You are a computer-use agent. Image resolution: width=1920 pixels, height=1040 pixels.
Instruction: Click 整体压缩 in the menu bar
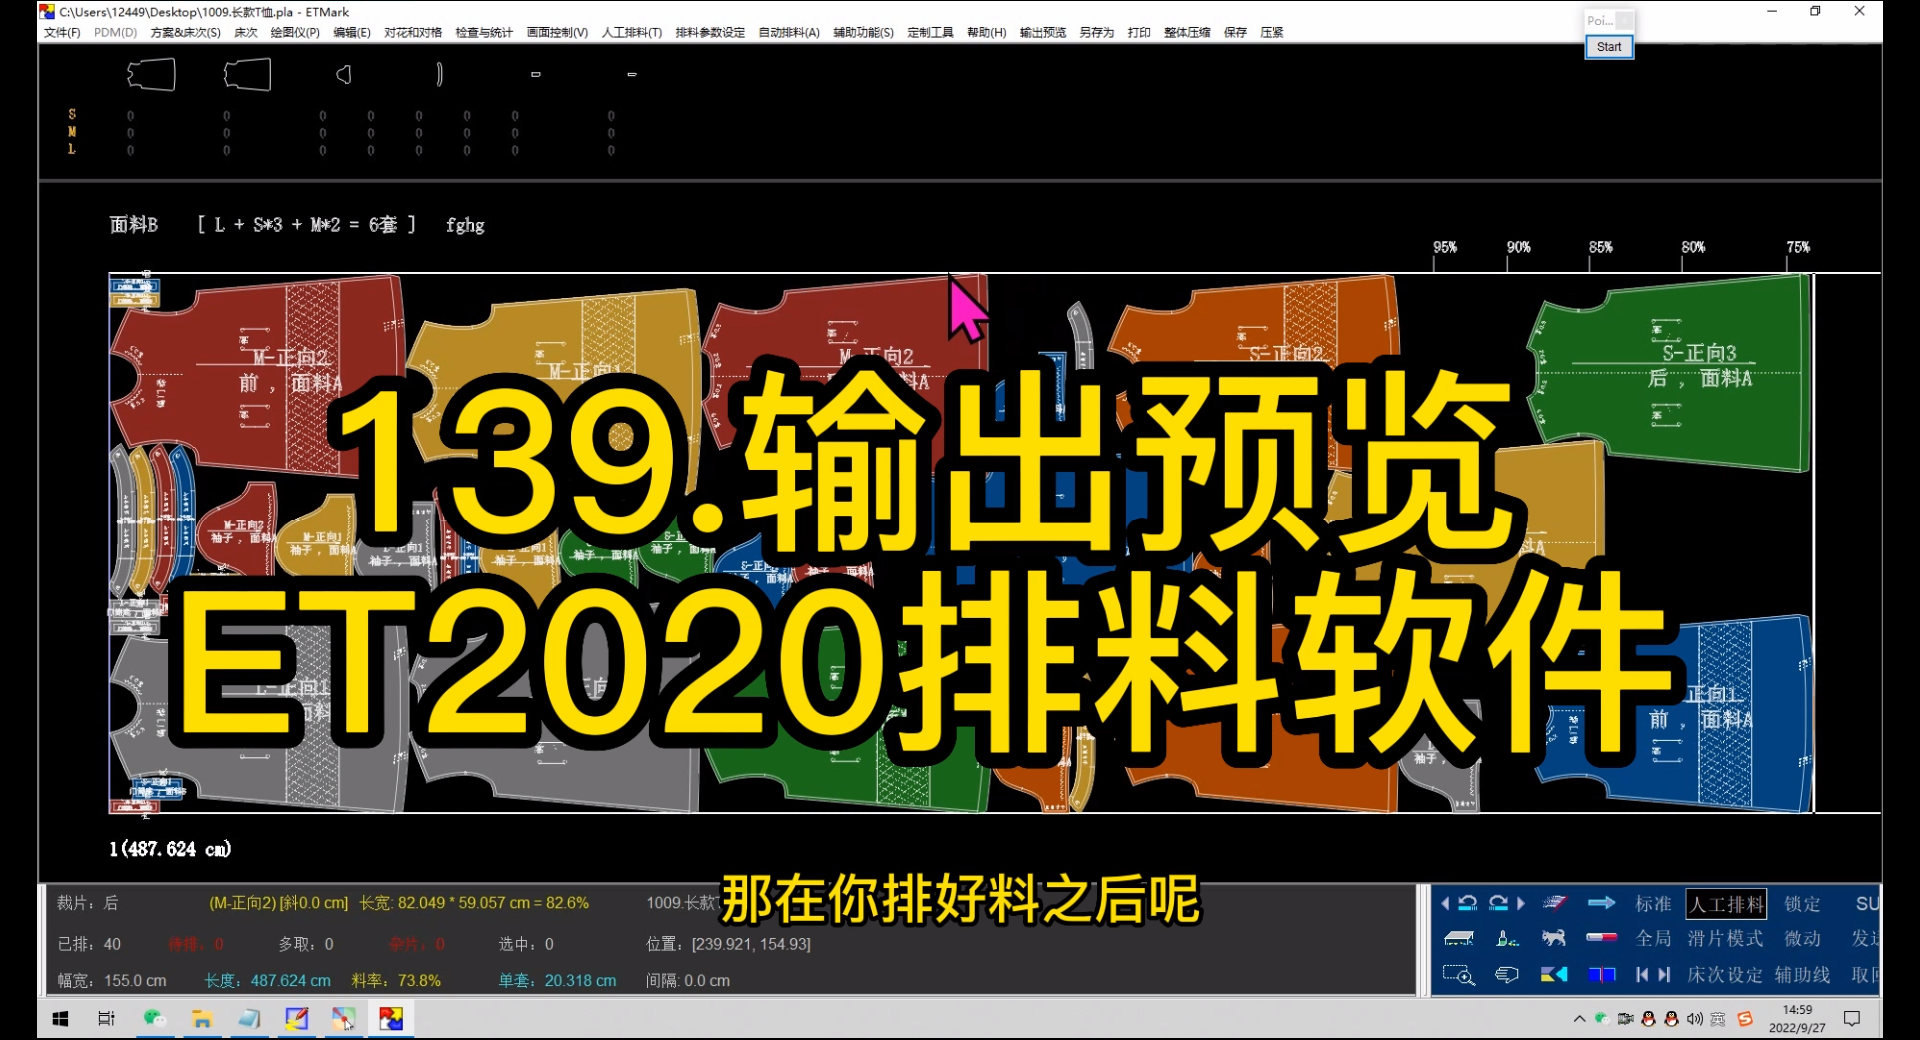tap(1187, 32)
